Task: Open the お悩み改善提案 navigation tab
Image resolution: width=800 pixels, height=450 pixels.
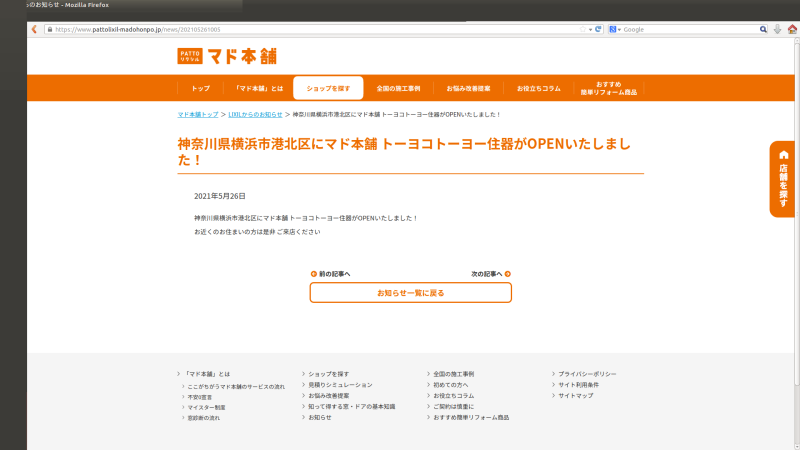Action: tap(468, 88)
